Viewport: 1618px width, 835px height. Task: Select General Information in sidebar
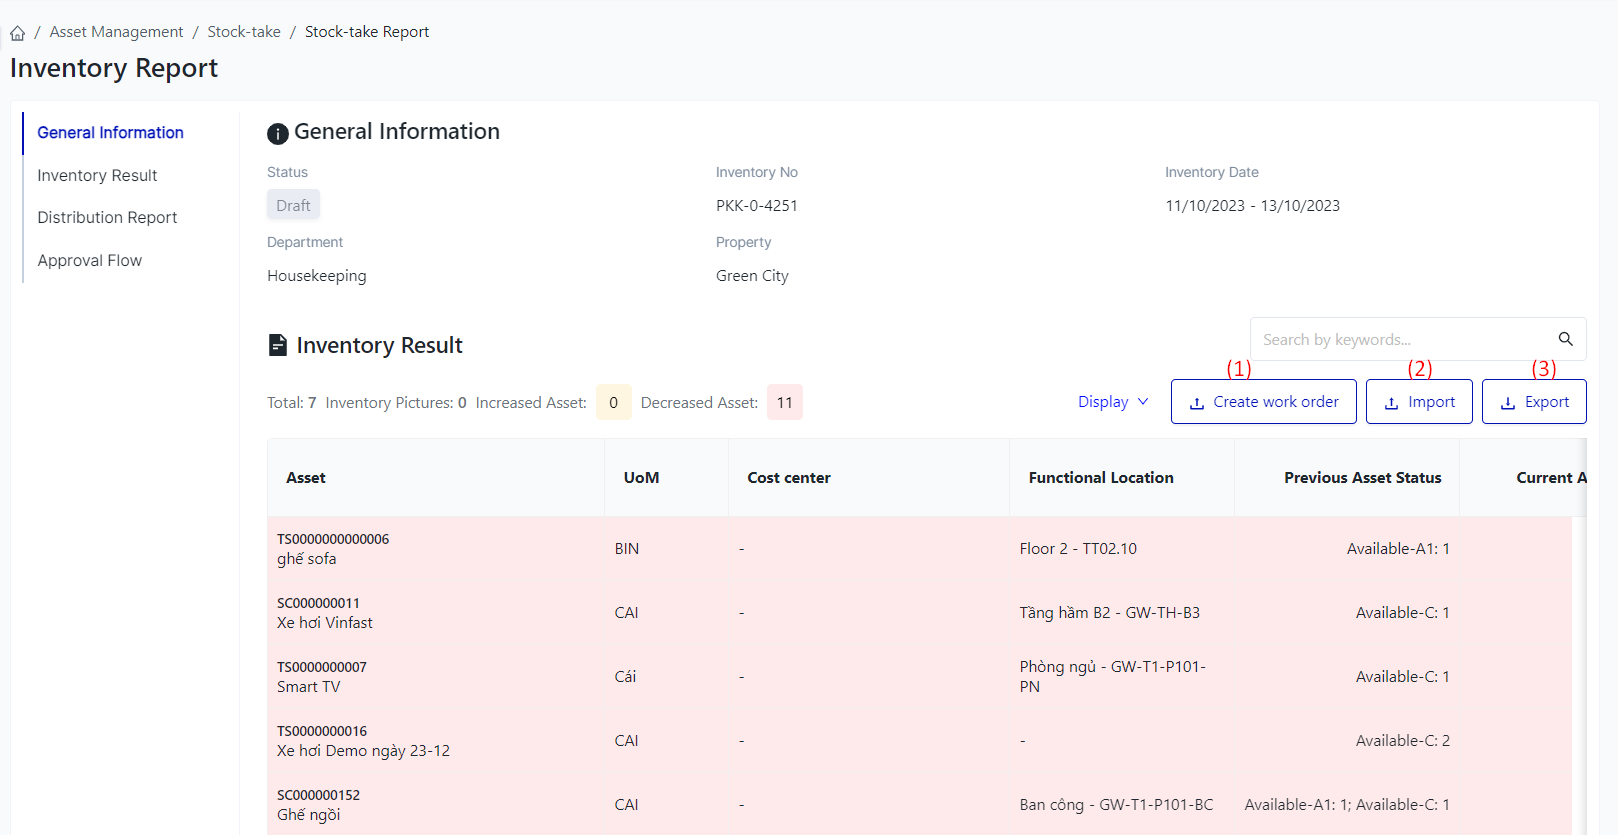click(x=110, y=133)
